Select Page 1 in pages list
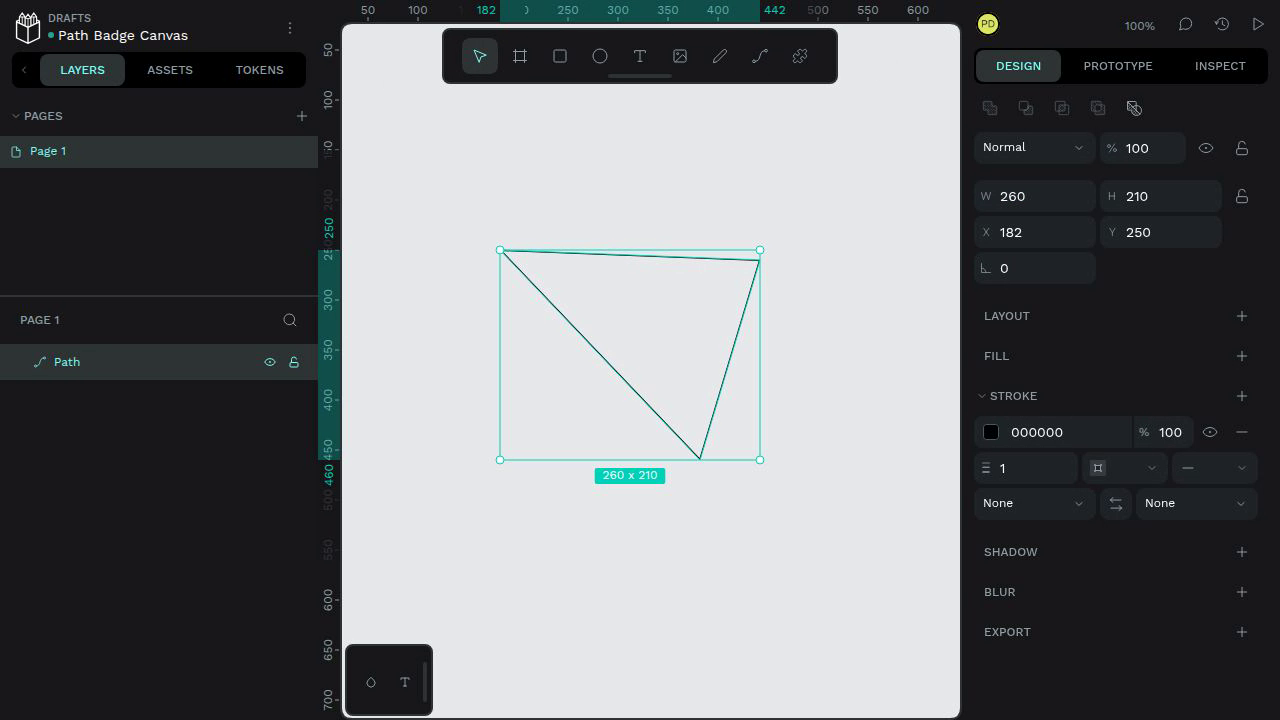This screenshot has width=1280, height=720. (159, 152)
